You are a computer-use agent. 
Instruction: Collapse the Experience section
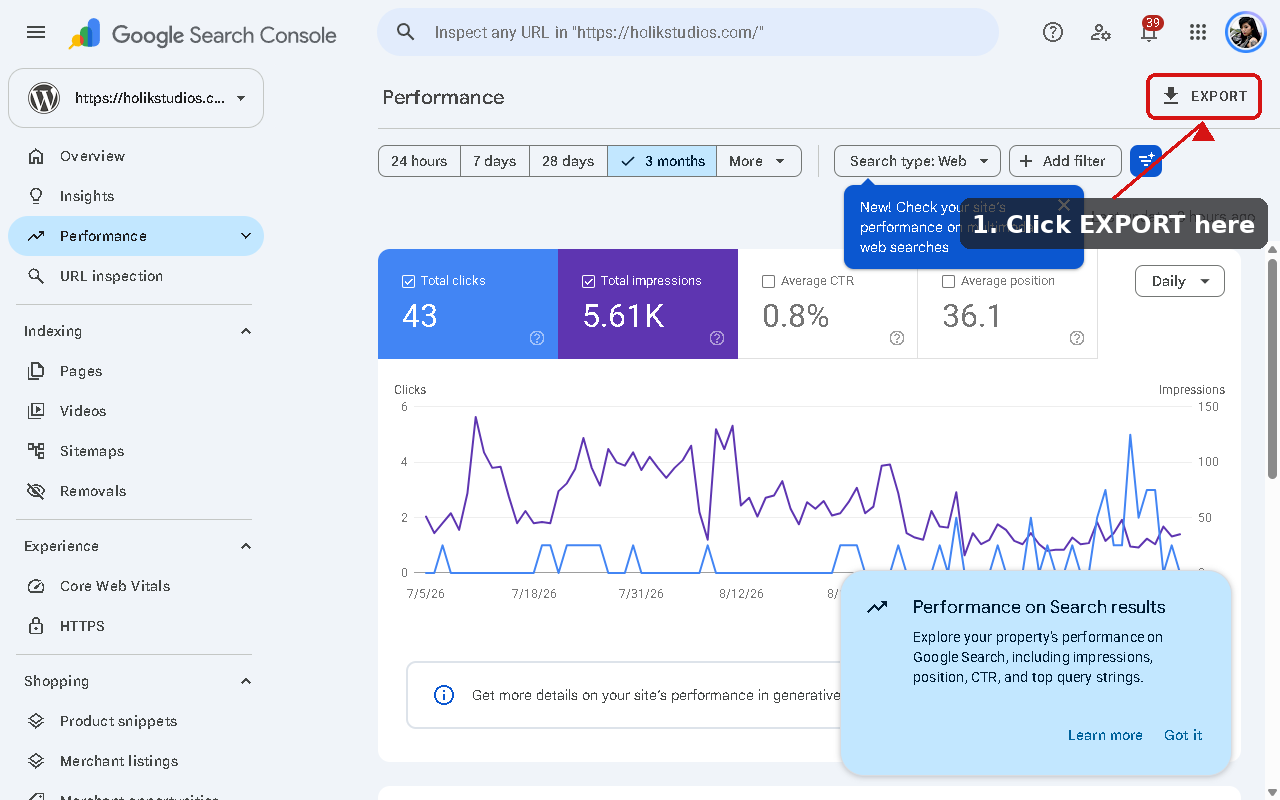pyautogui.click(x=246, y=546)
